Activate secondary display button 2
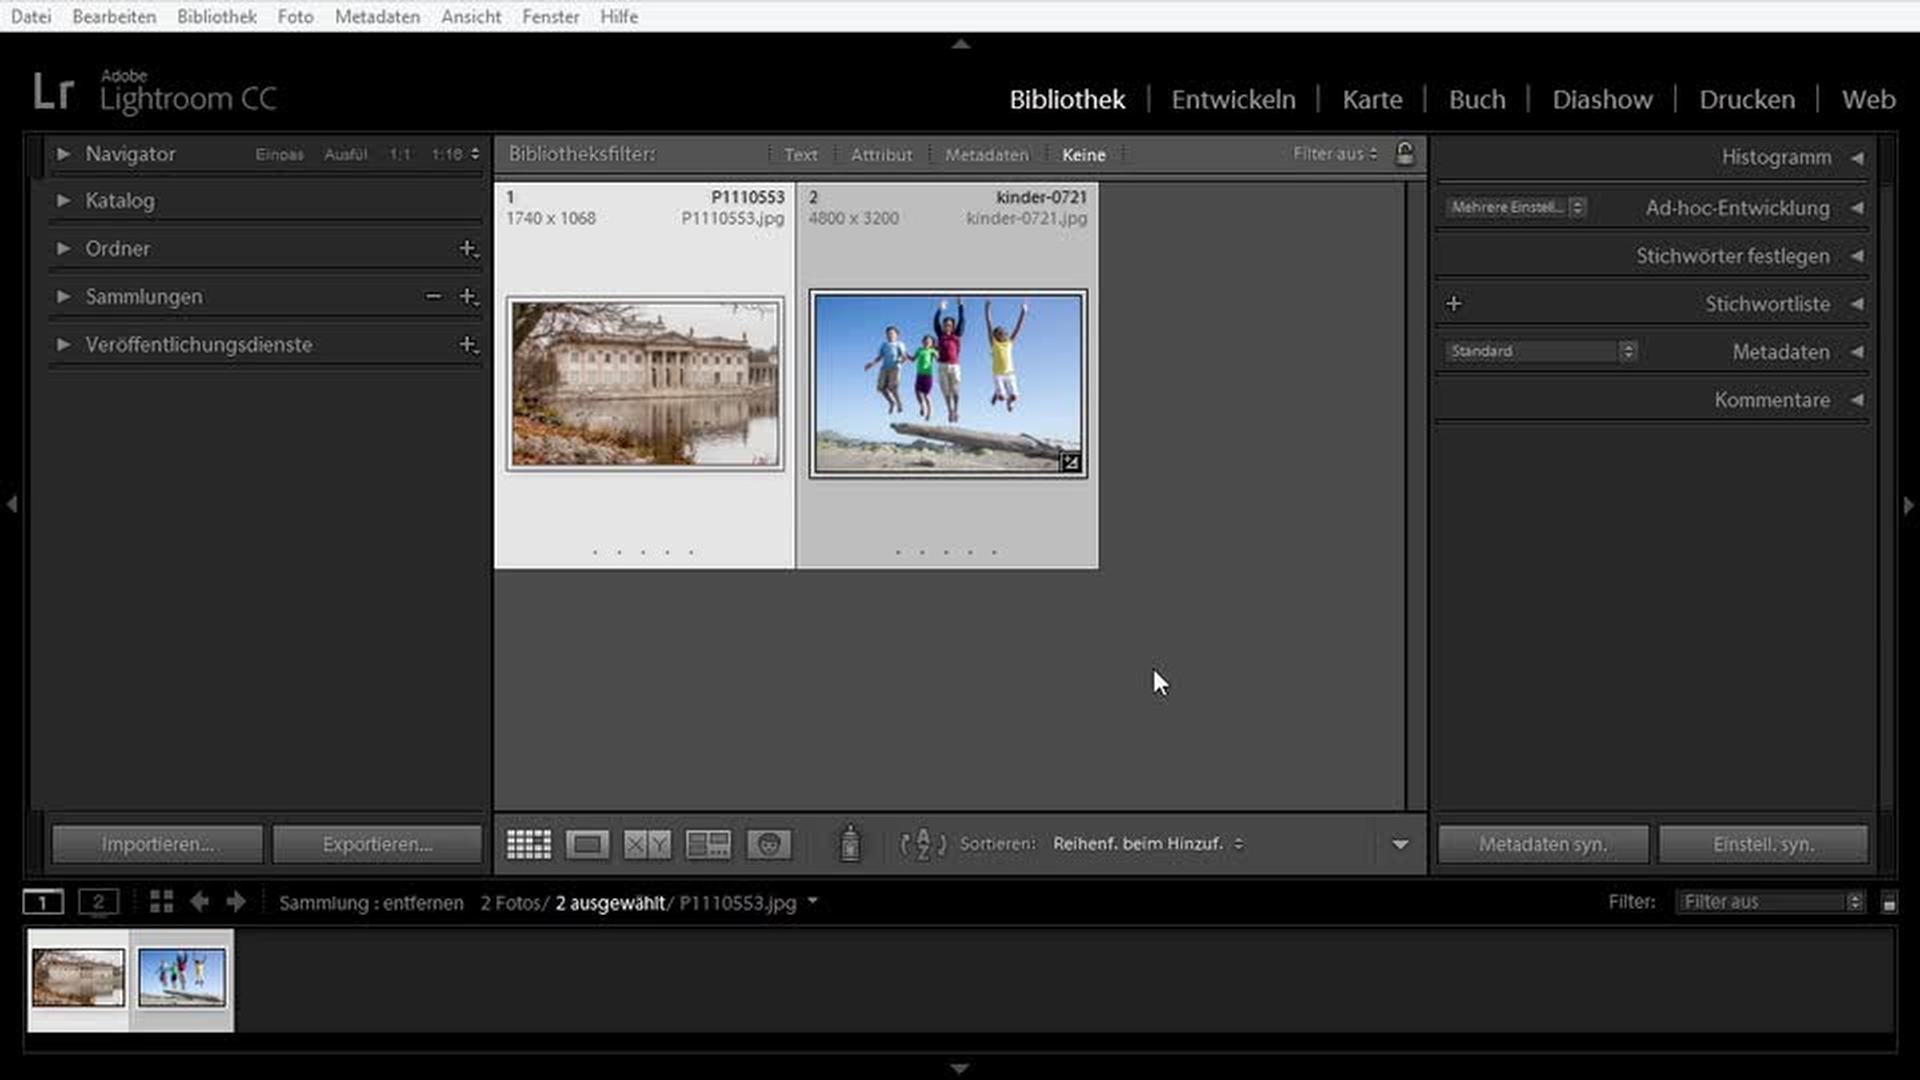 [x=98, y=902]
